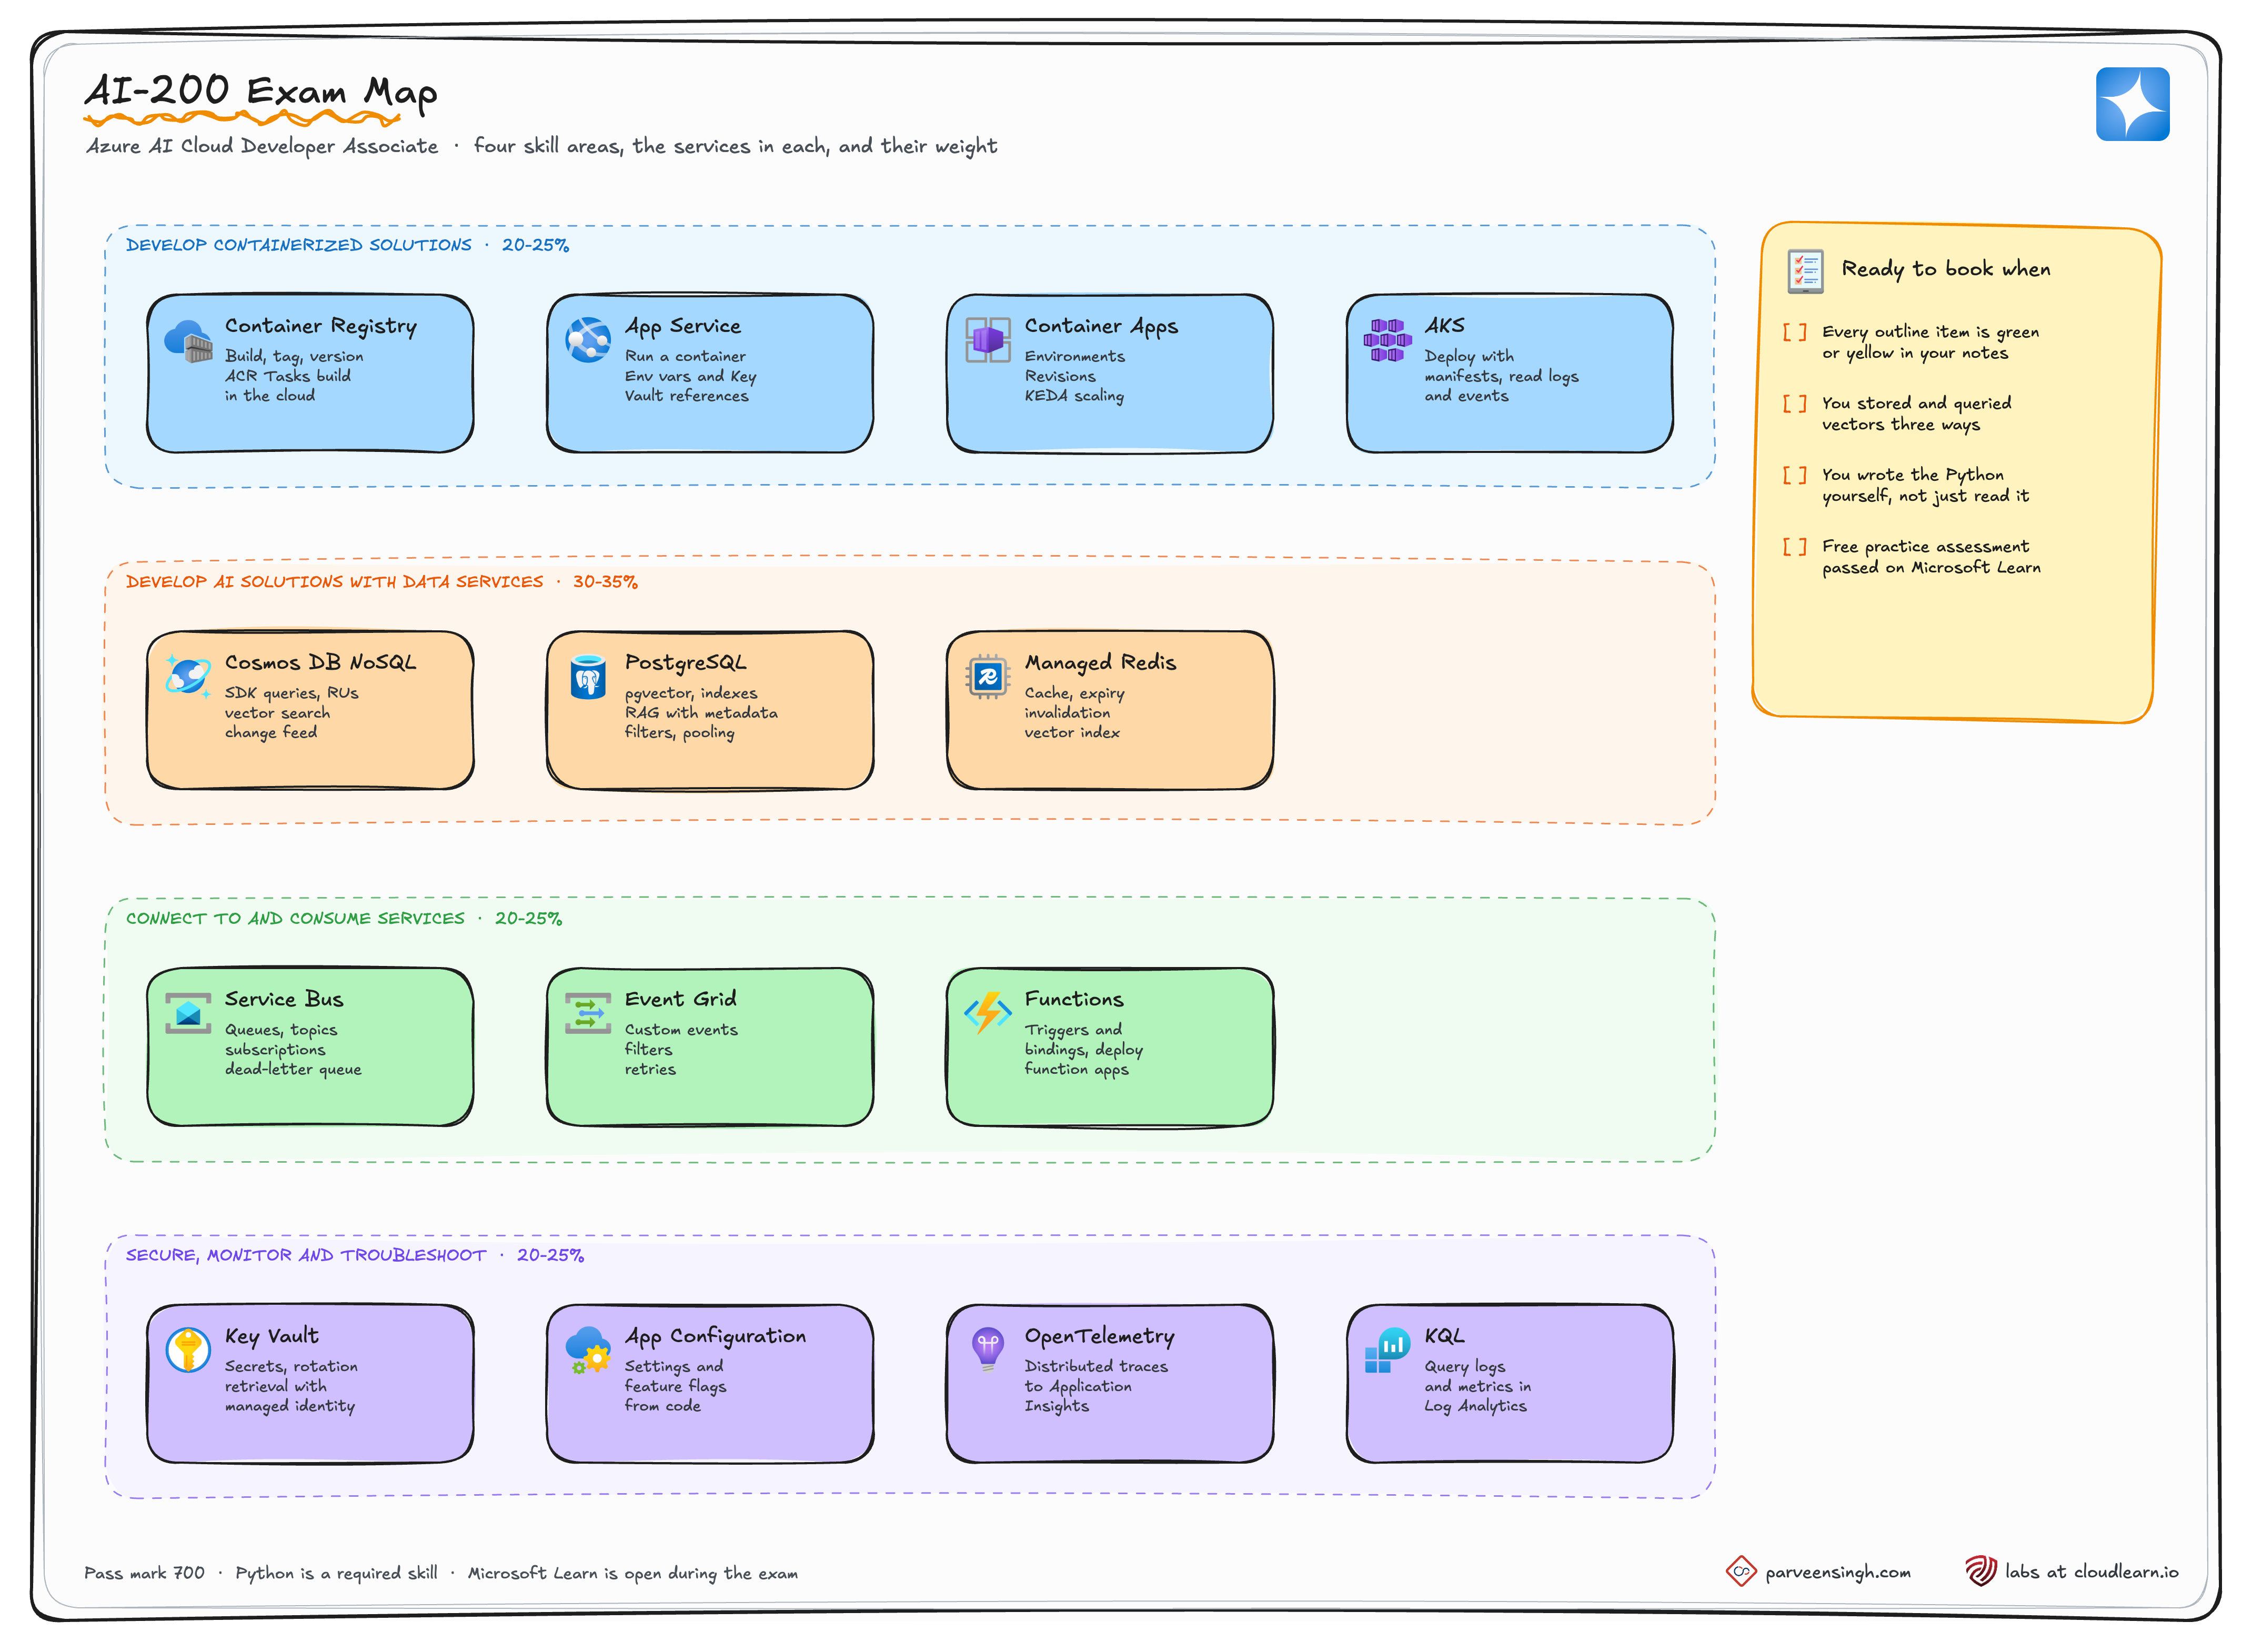This screenshot has width=2252, height=1652.
Task: Click the PostgreSQL elephant database icon
Action: coord(588,677)
